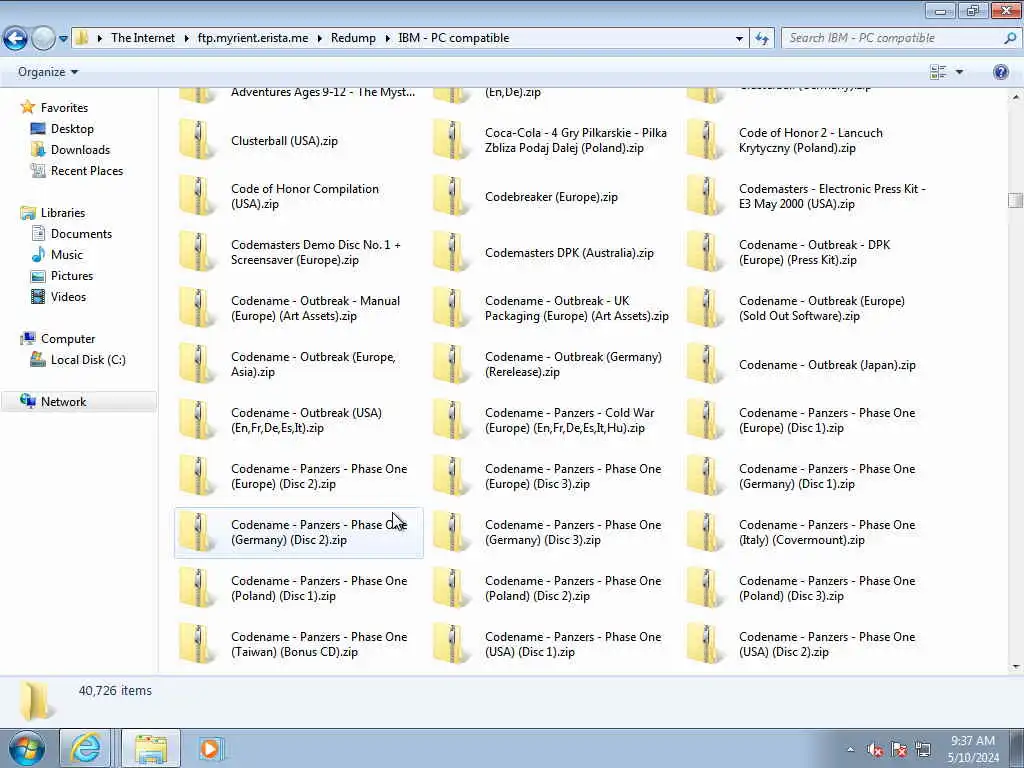Open the Windows Start menu
Viewport: 1024px width, 768px height.
27,748
